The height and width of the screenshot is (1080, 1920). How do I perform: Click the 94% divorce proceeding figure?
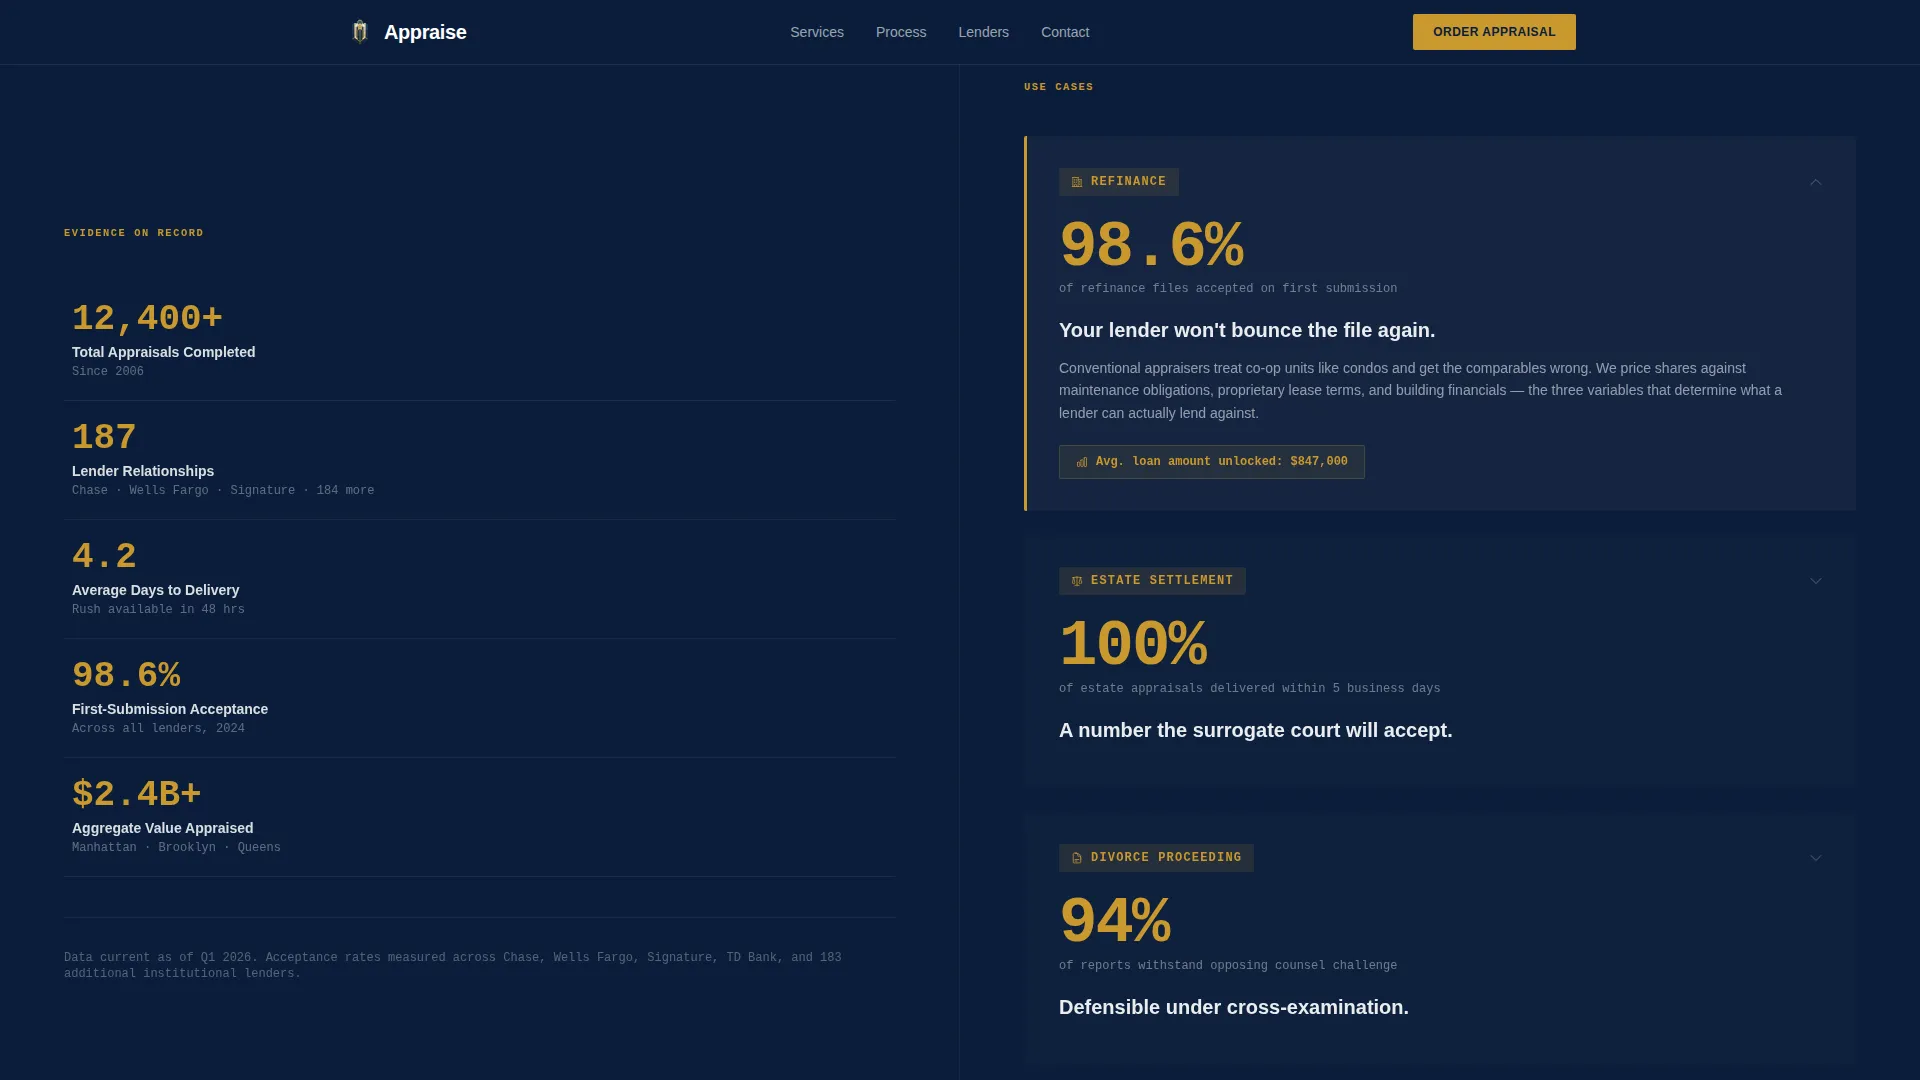pyautogui.click(x=1115, y=922)
